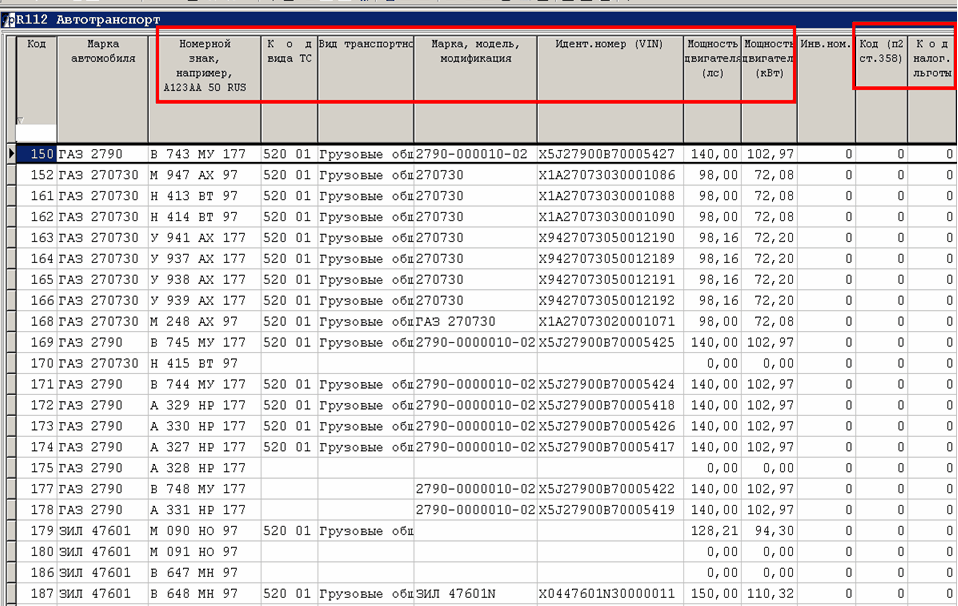Click license plate А 330 НР 177
Viewport: 958px width, 606px height.
(198, 426)
